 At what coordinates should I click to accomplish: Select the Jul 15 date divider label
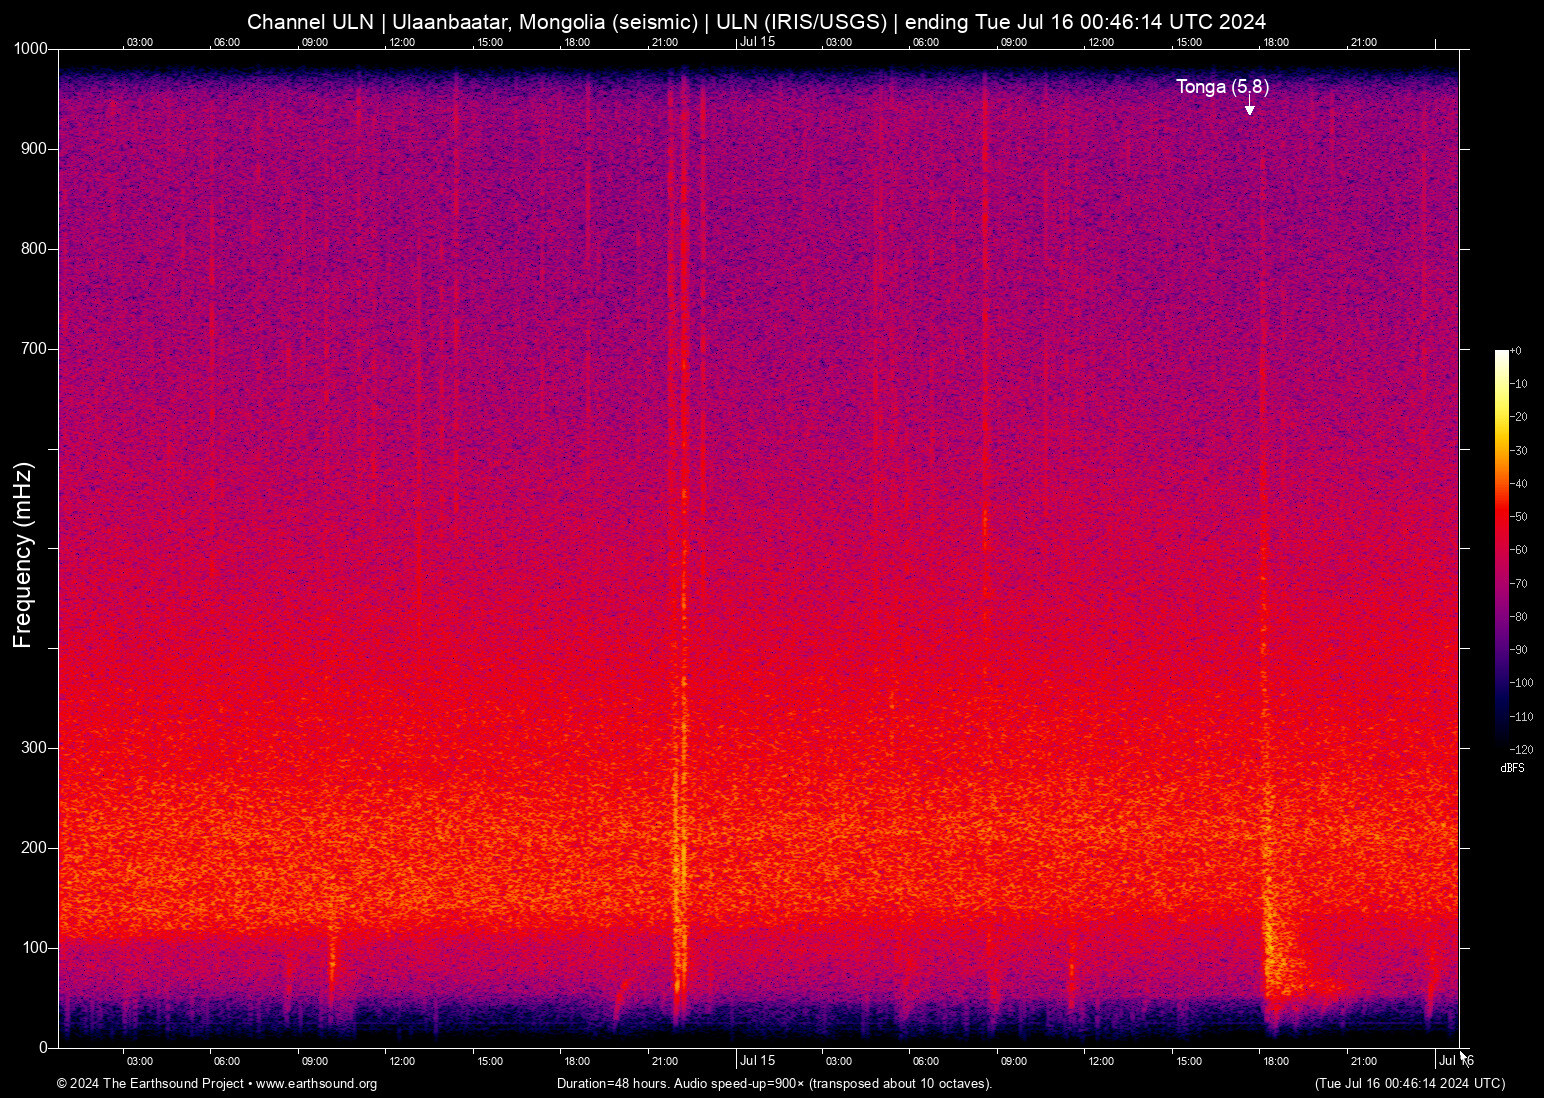(x=758, y=42)
